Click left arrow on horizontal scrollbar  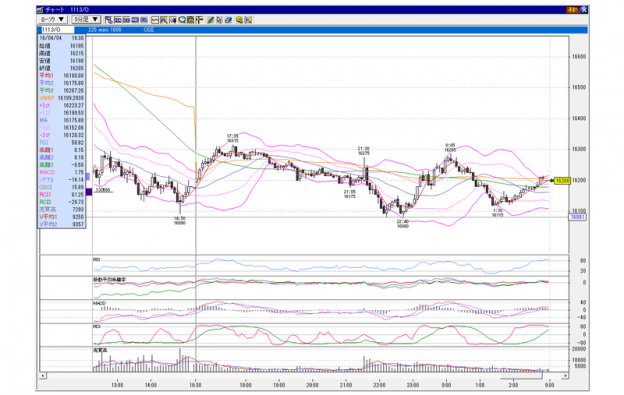coord(43,376)
